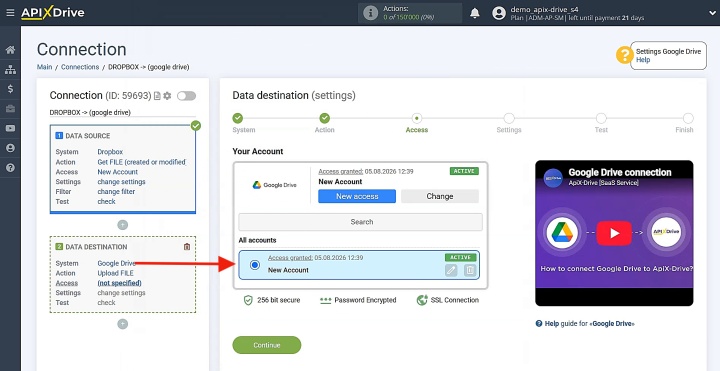Go to Main breadcrumb

[x=45, y=67]
